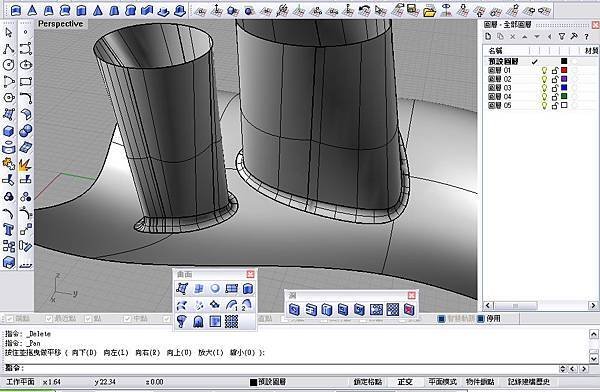The height and width of the screenshot is (392, 600).
Task: Click command history up arrow
Action: pos(593,334)
